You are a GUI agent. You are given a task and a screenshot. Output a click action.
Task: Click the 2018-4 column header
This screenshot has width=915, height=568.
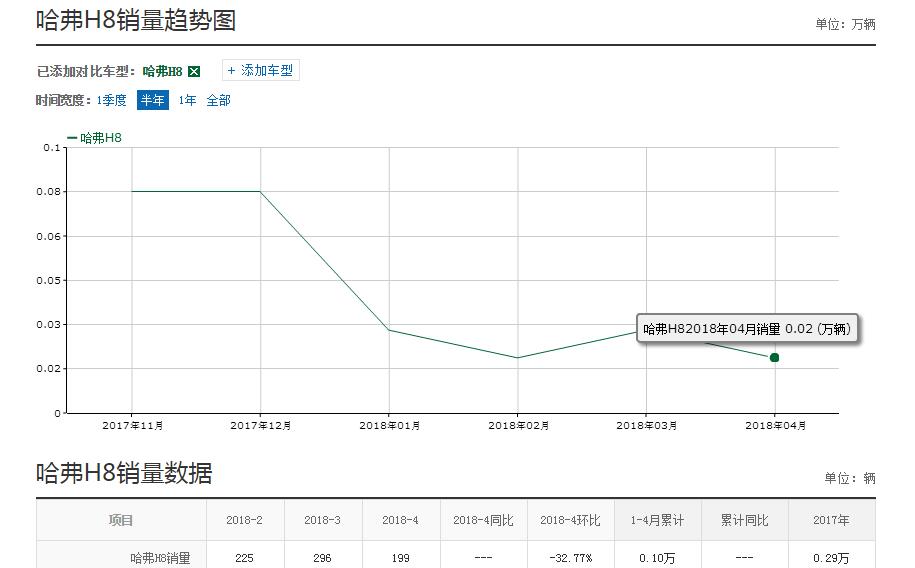400,520
